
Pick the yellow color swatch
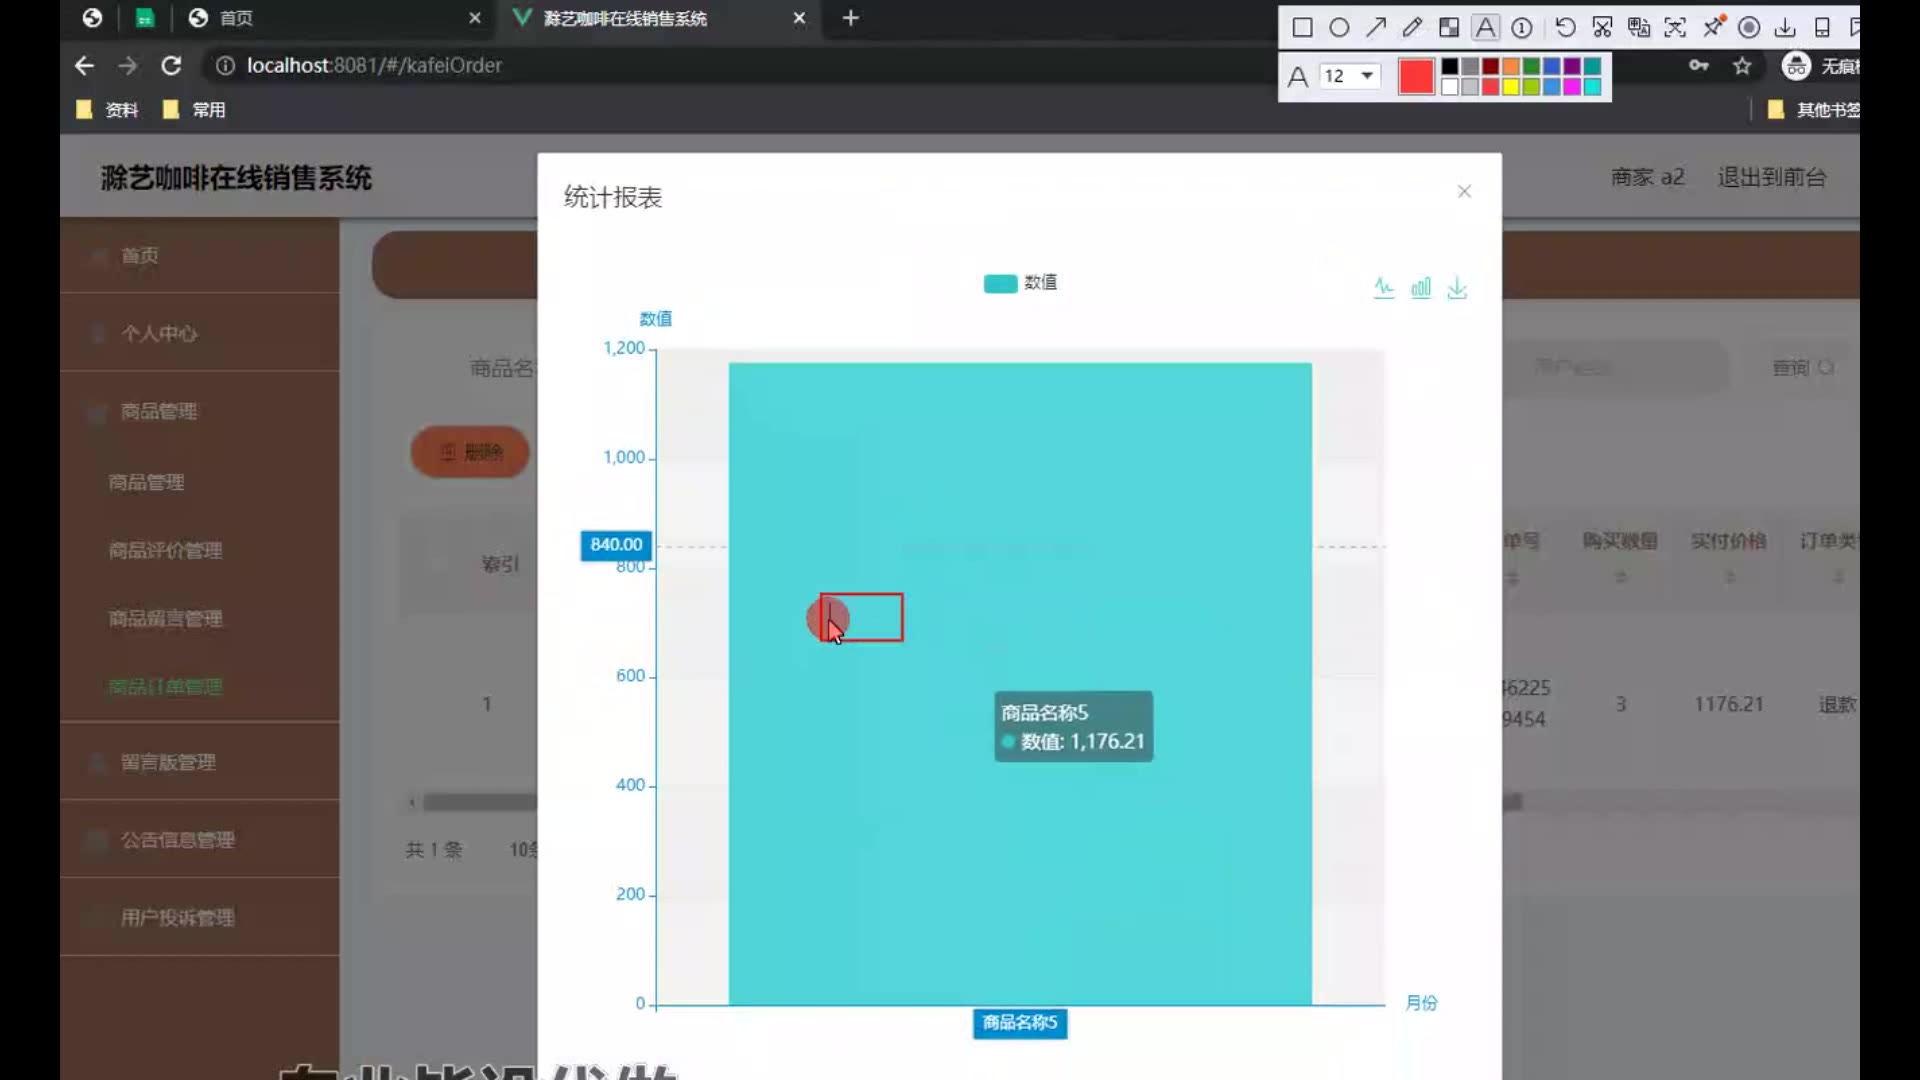1510,87
